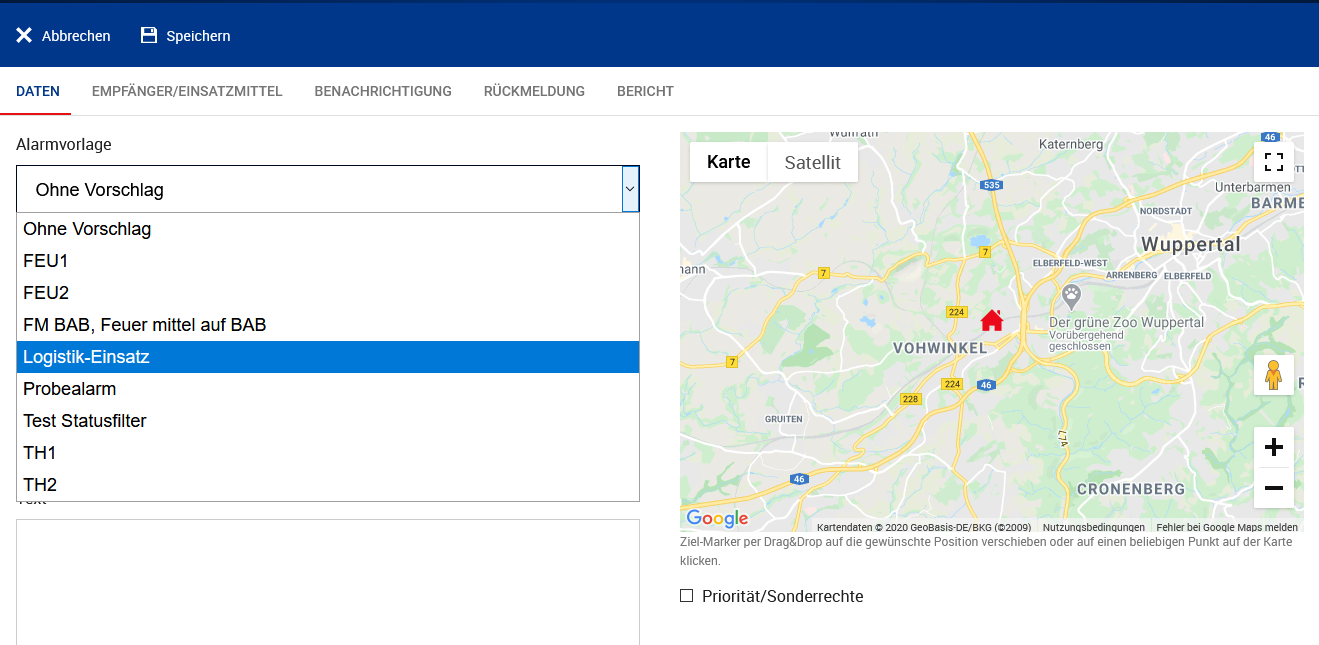Click the Street View pegman icon

1273,375
